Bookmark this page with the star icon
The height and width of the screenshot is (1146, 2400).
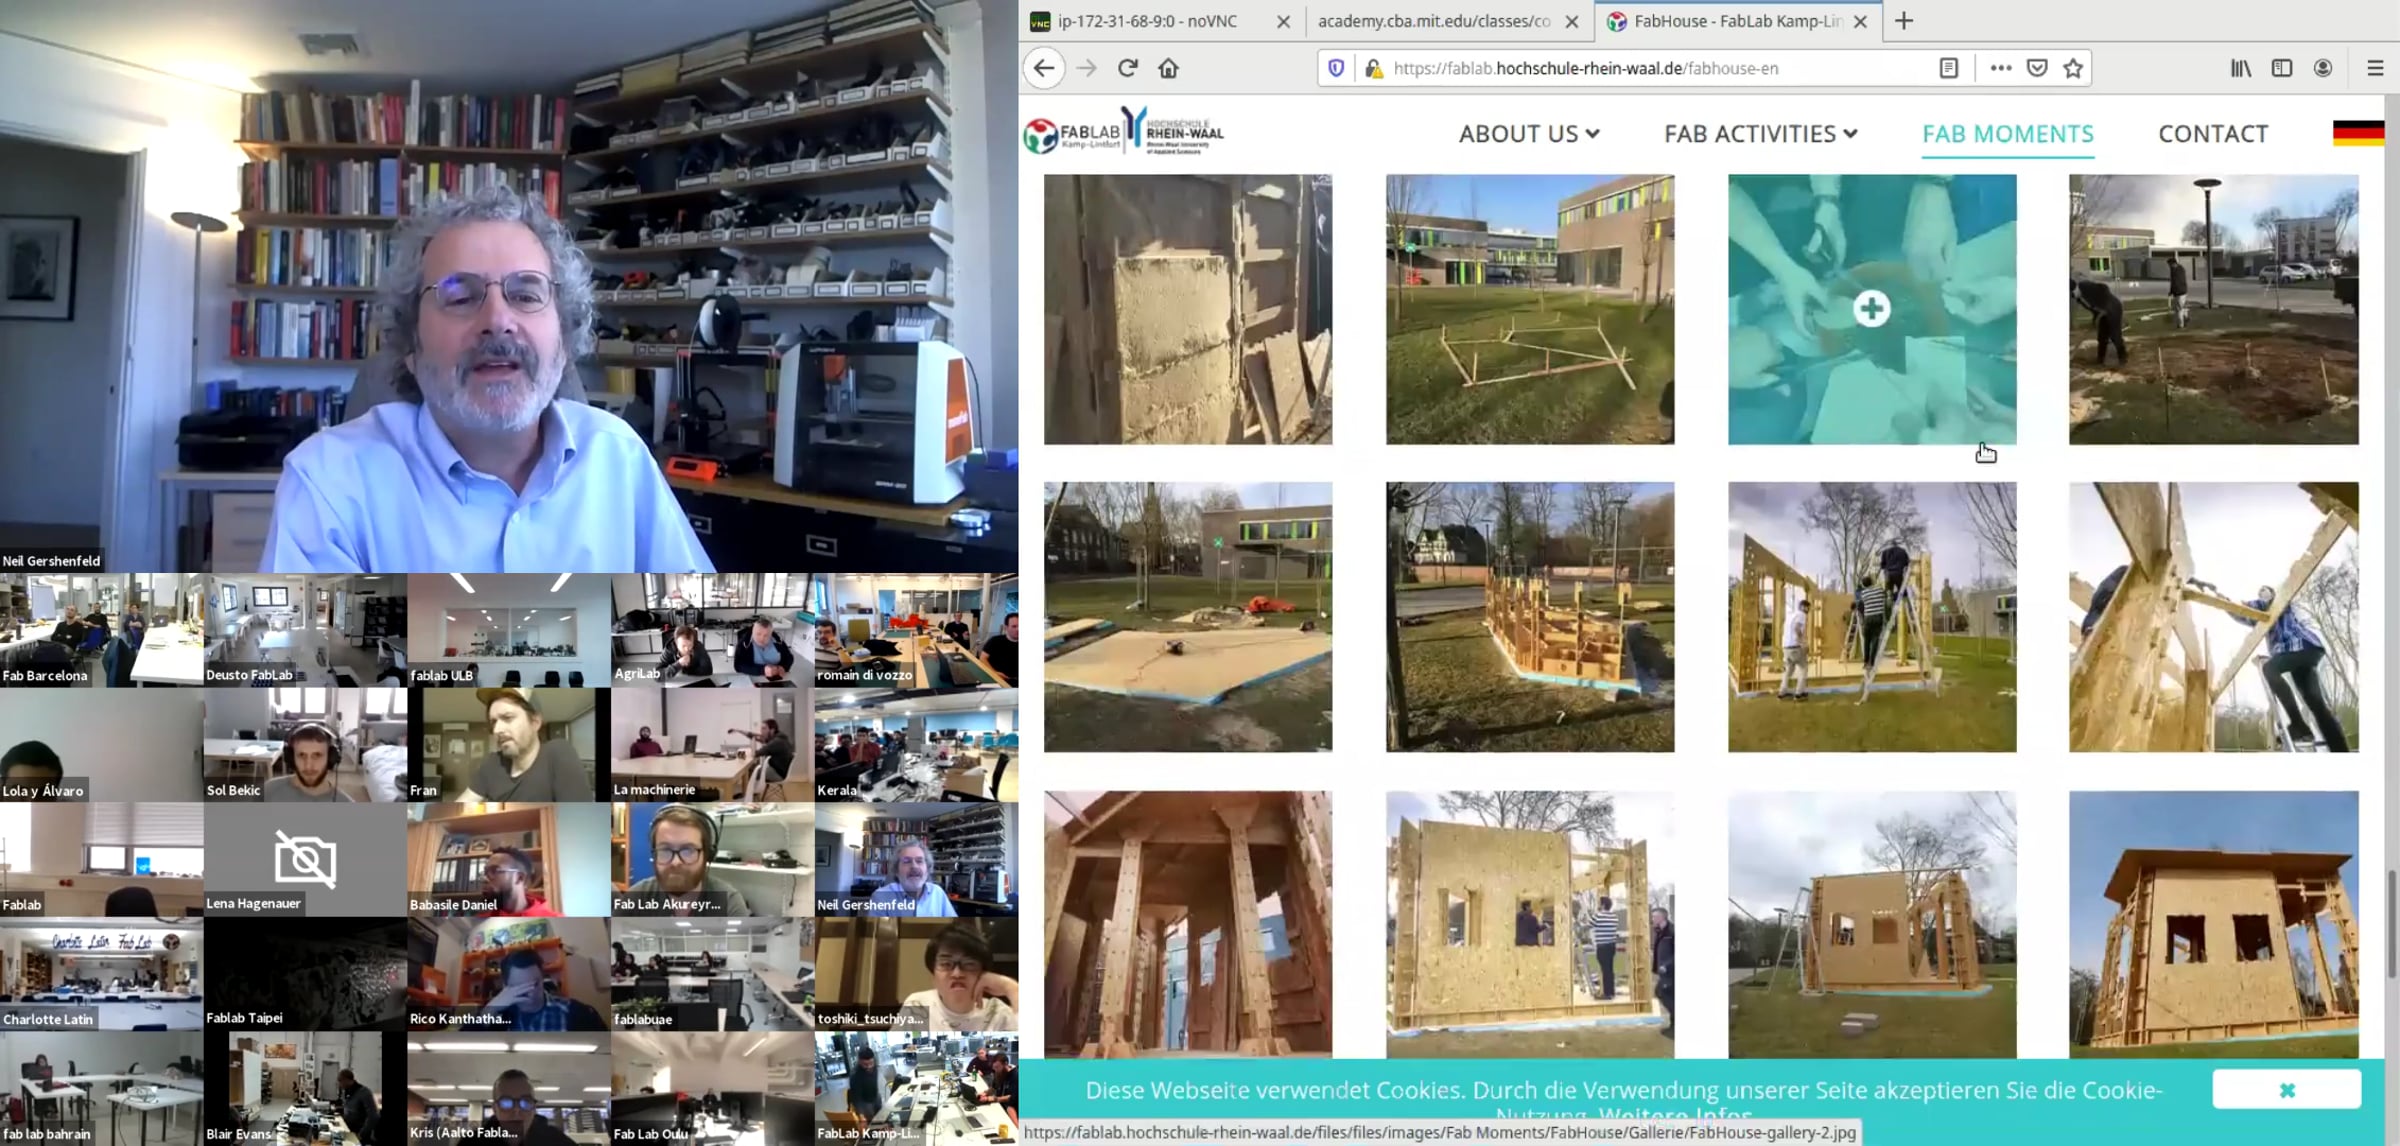coord(2073,68)
